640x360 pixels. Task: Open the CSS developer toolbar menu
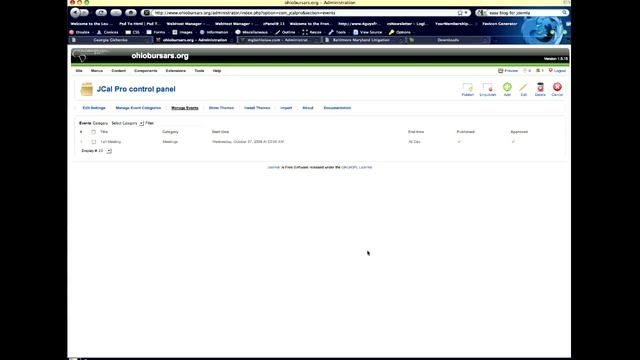tap(133, 32)
